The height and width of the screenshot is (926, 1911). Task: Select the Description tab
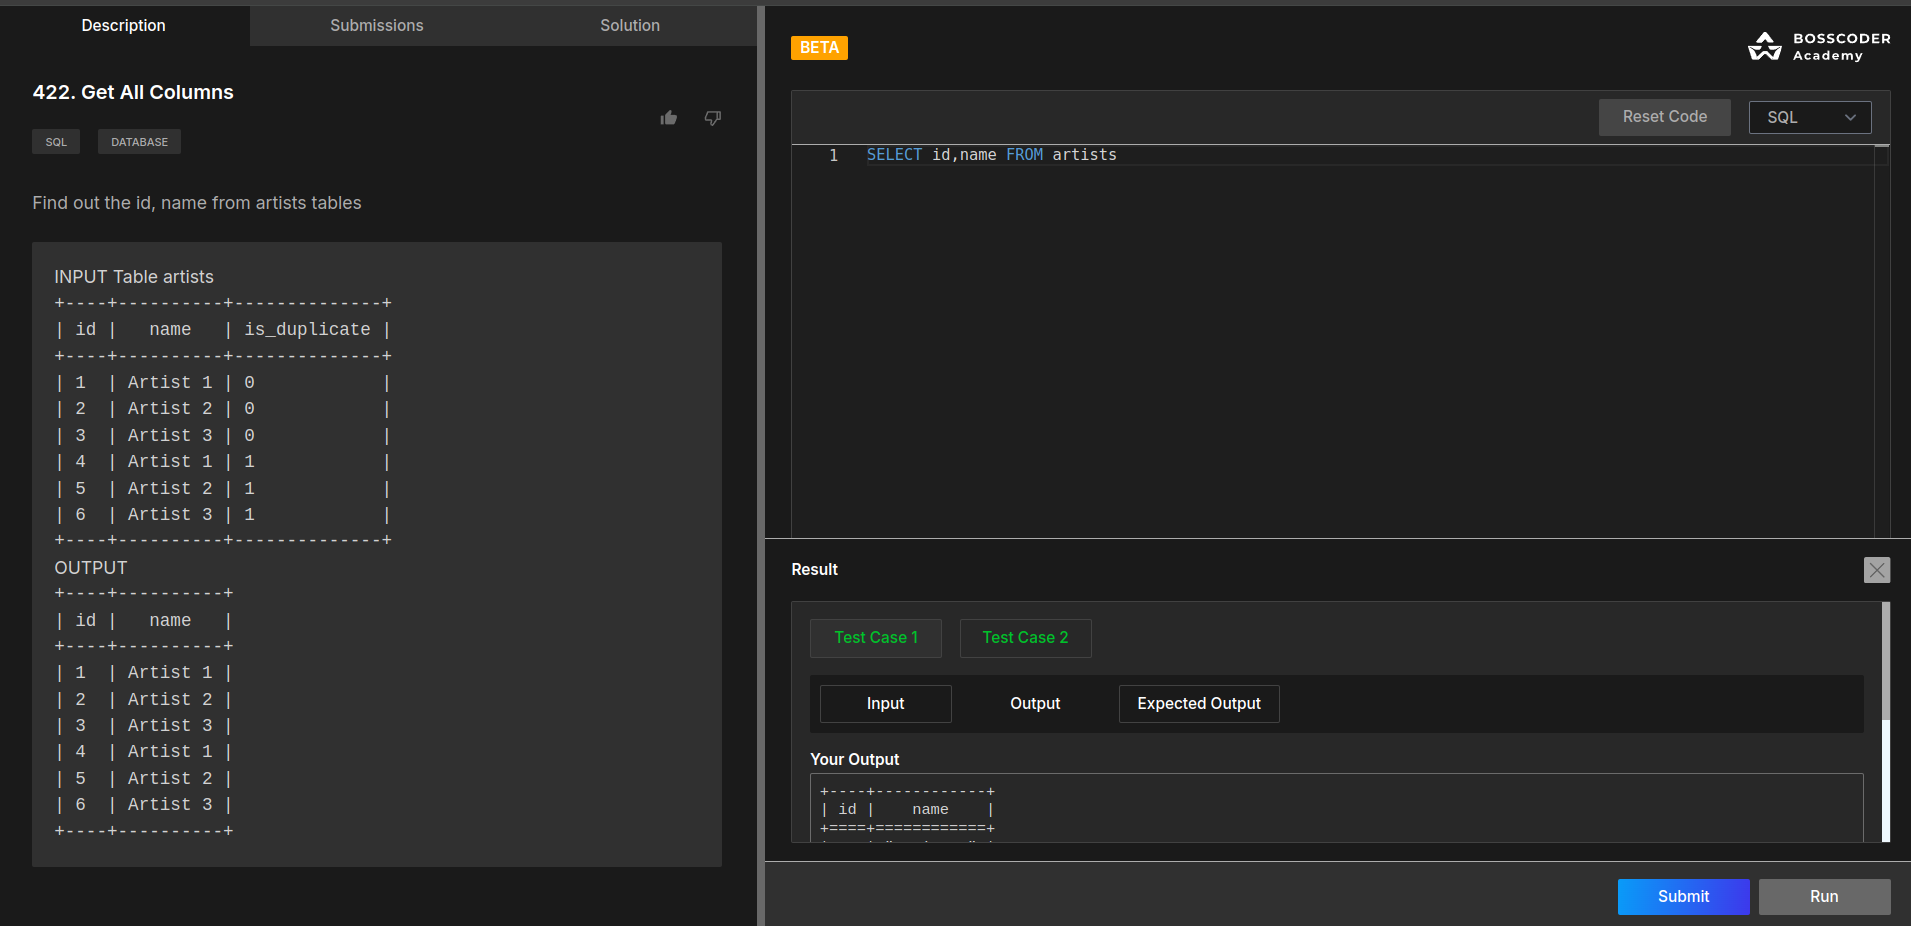point(124,25)
